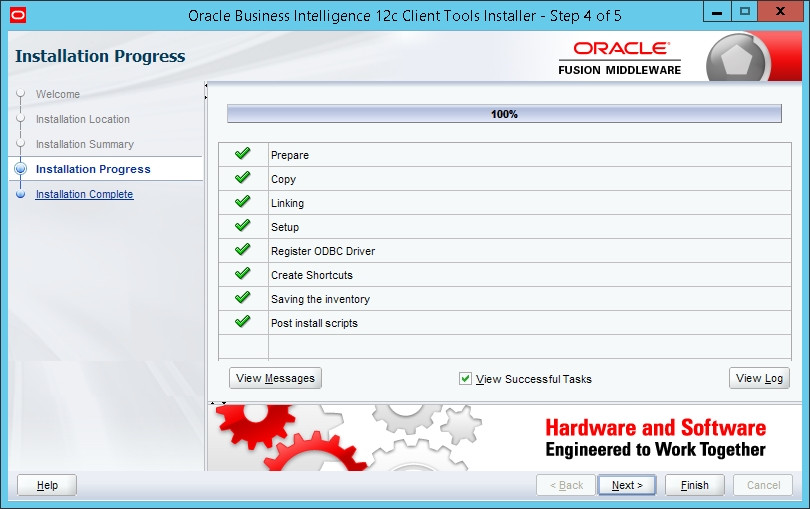Screen dimensions: 810x509
Task: Select the Setup task row text
Action: pyautogui.click(x=285, y=227)
